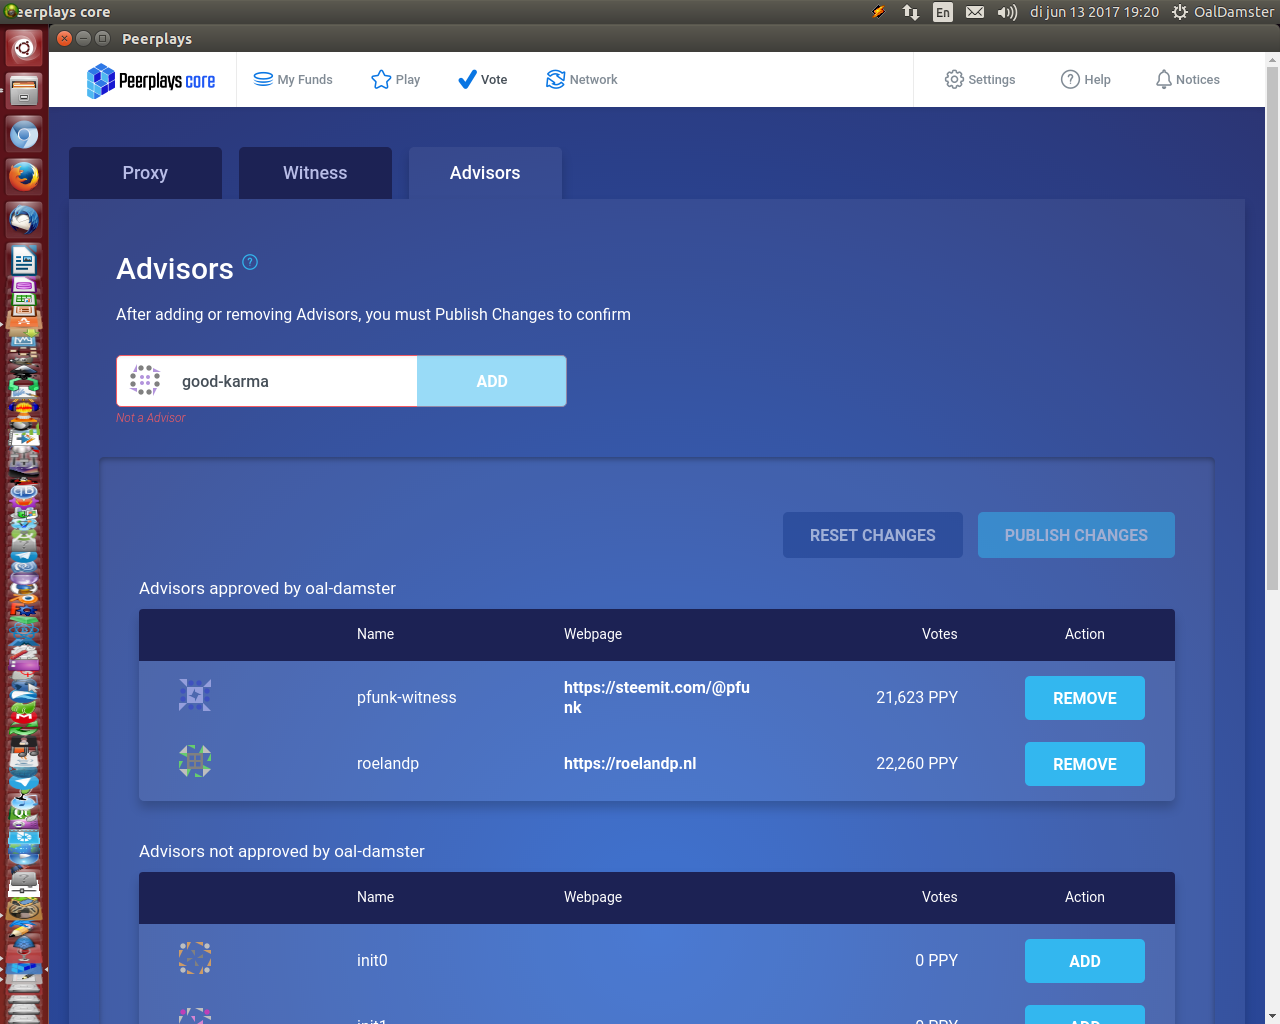Open Thunderbird mail from the dock
The height and width of the screenshot is (1024, 1280).
[x=24, y=220]
